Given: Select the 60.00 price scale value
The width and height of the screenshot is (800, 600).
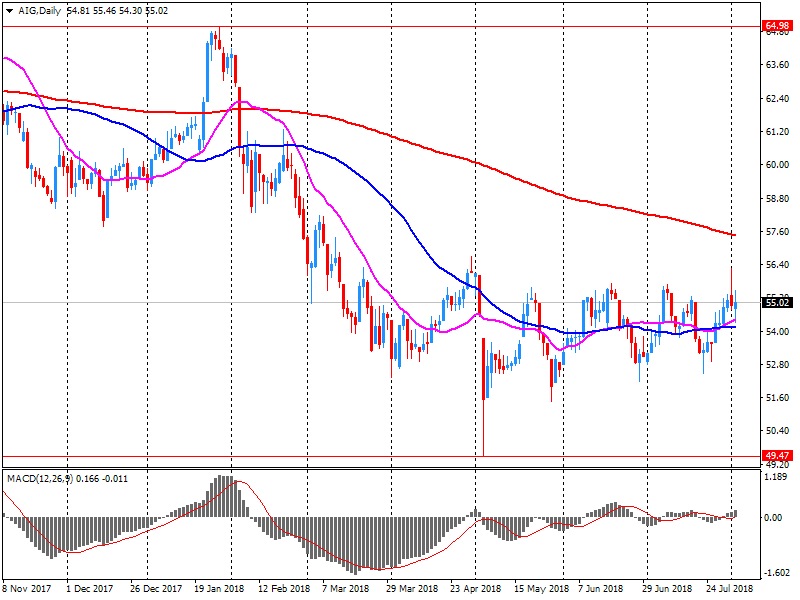Looking at the screenshot, I should tap(777, 165).
